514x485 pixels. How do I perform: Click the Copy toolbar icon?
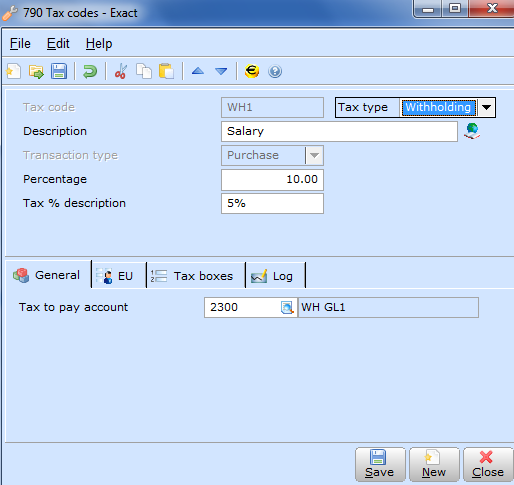tap(144, 71)
